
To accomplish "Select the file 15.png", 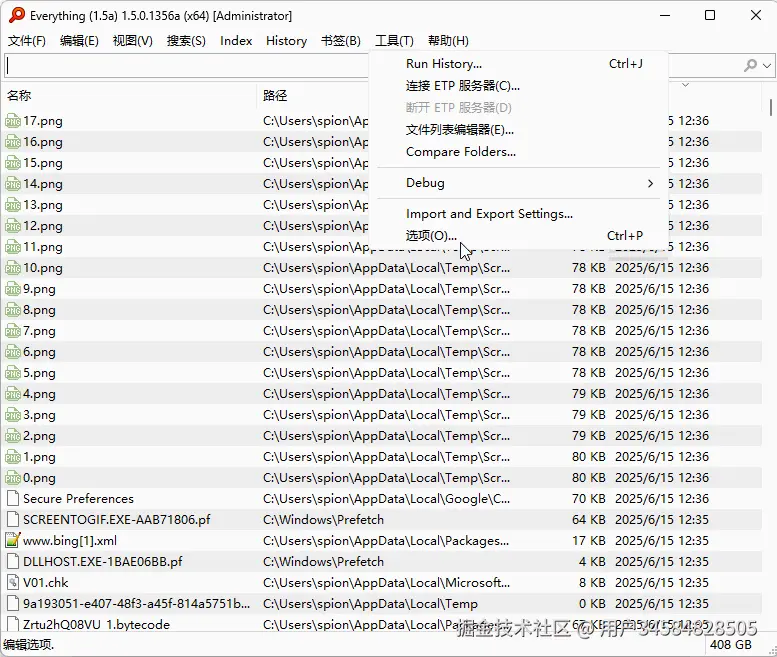I will point(43,163).
